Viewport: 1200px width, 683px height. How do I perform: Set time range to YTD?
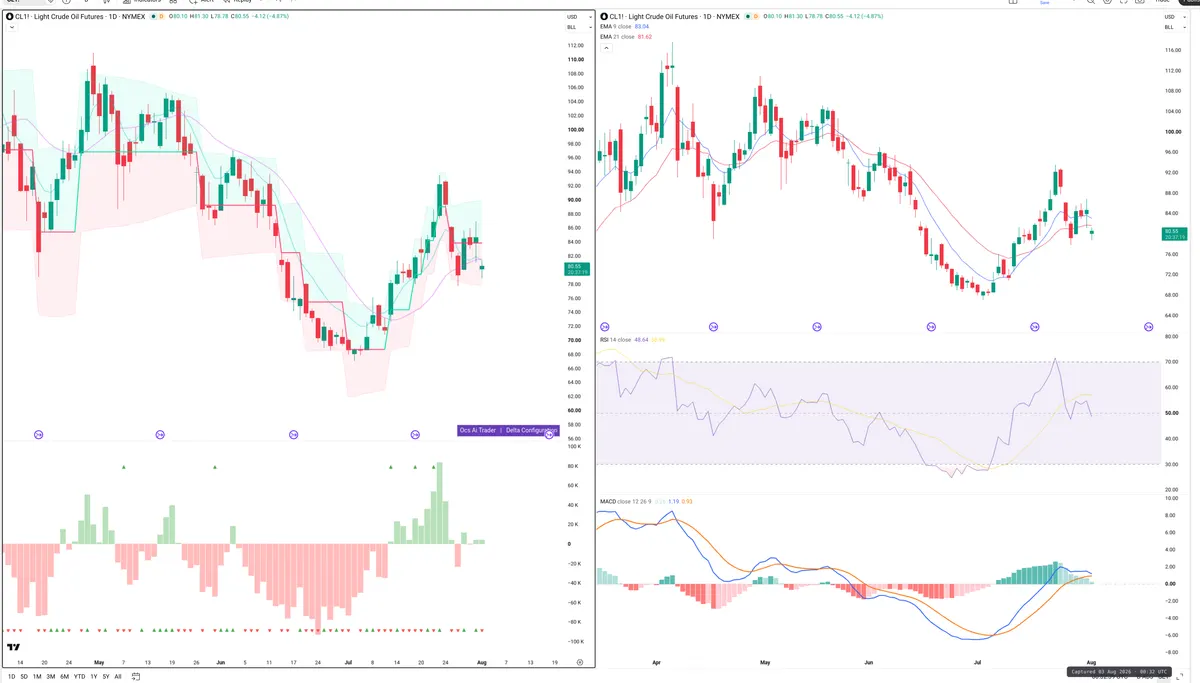pyautogui.click(x=79, y=677)
